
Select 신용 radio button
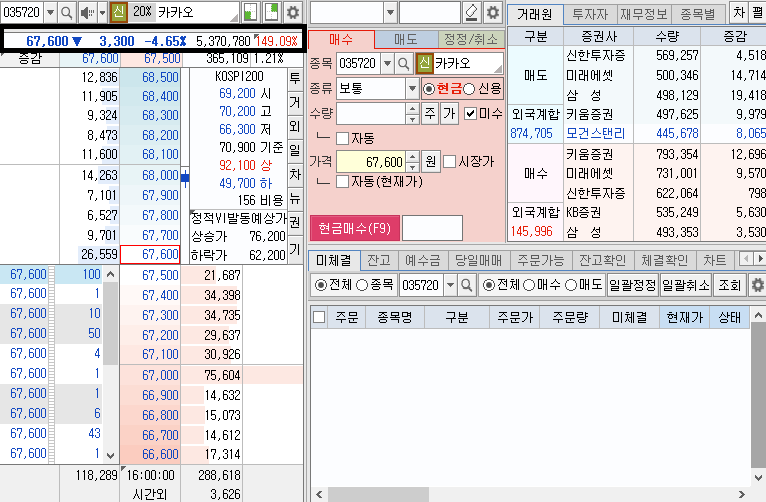[469, 89]
